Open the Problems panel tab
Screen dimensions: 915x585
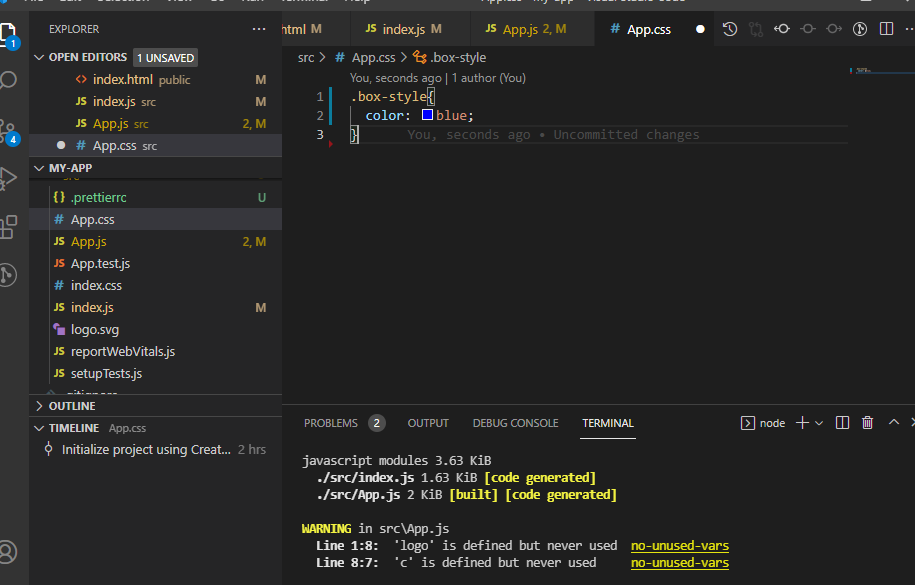331,423
